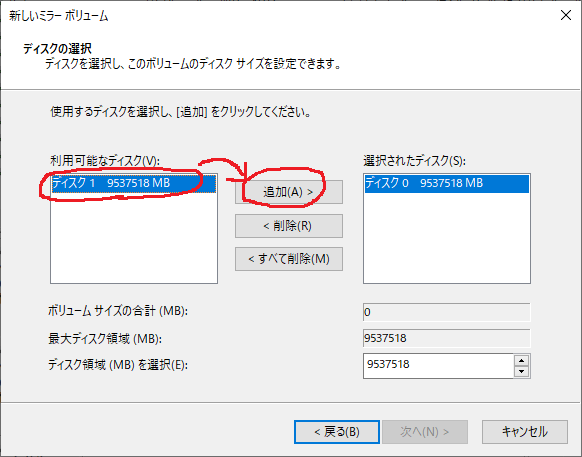Select ディスク 0 in selected disks list

(x=447, y=183)
